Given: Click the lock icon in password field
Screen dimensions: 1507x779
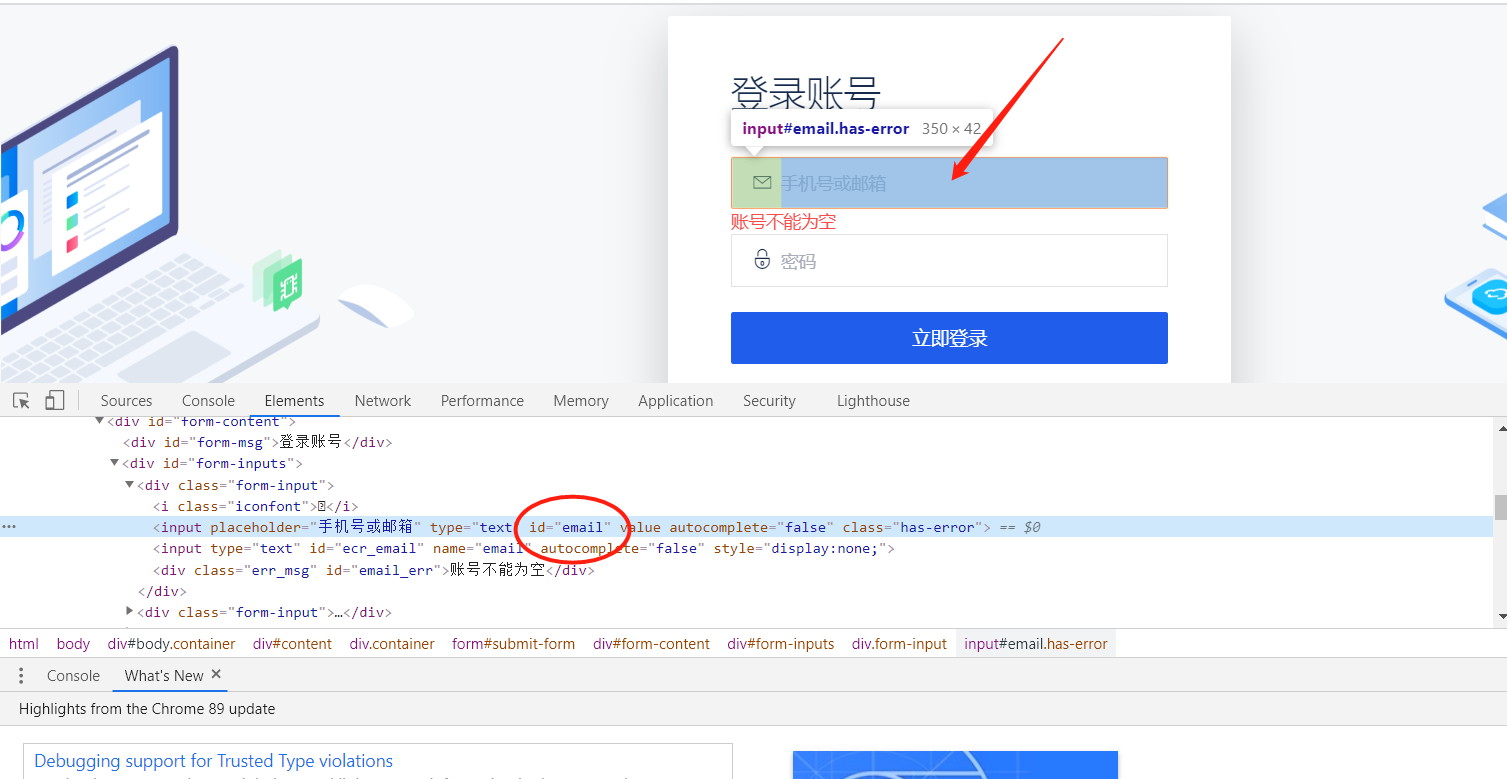Looking at the screenshot, I should point(762,260).
